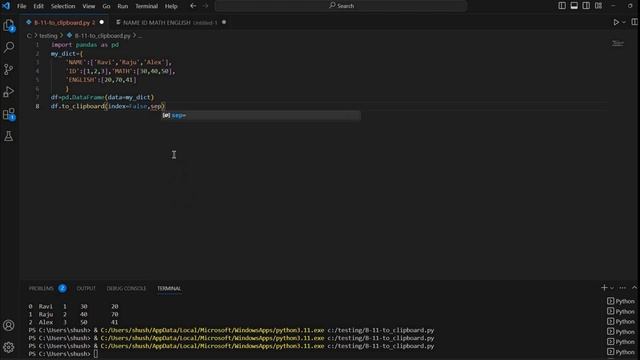The image size is (640, 360).
Task: Split the editor to the right
Action: (634, 22)
